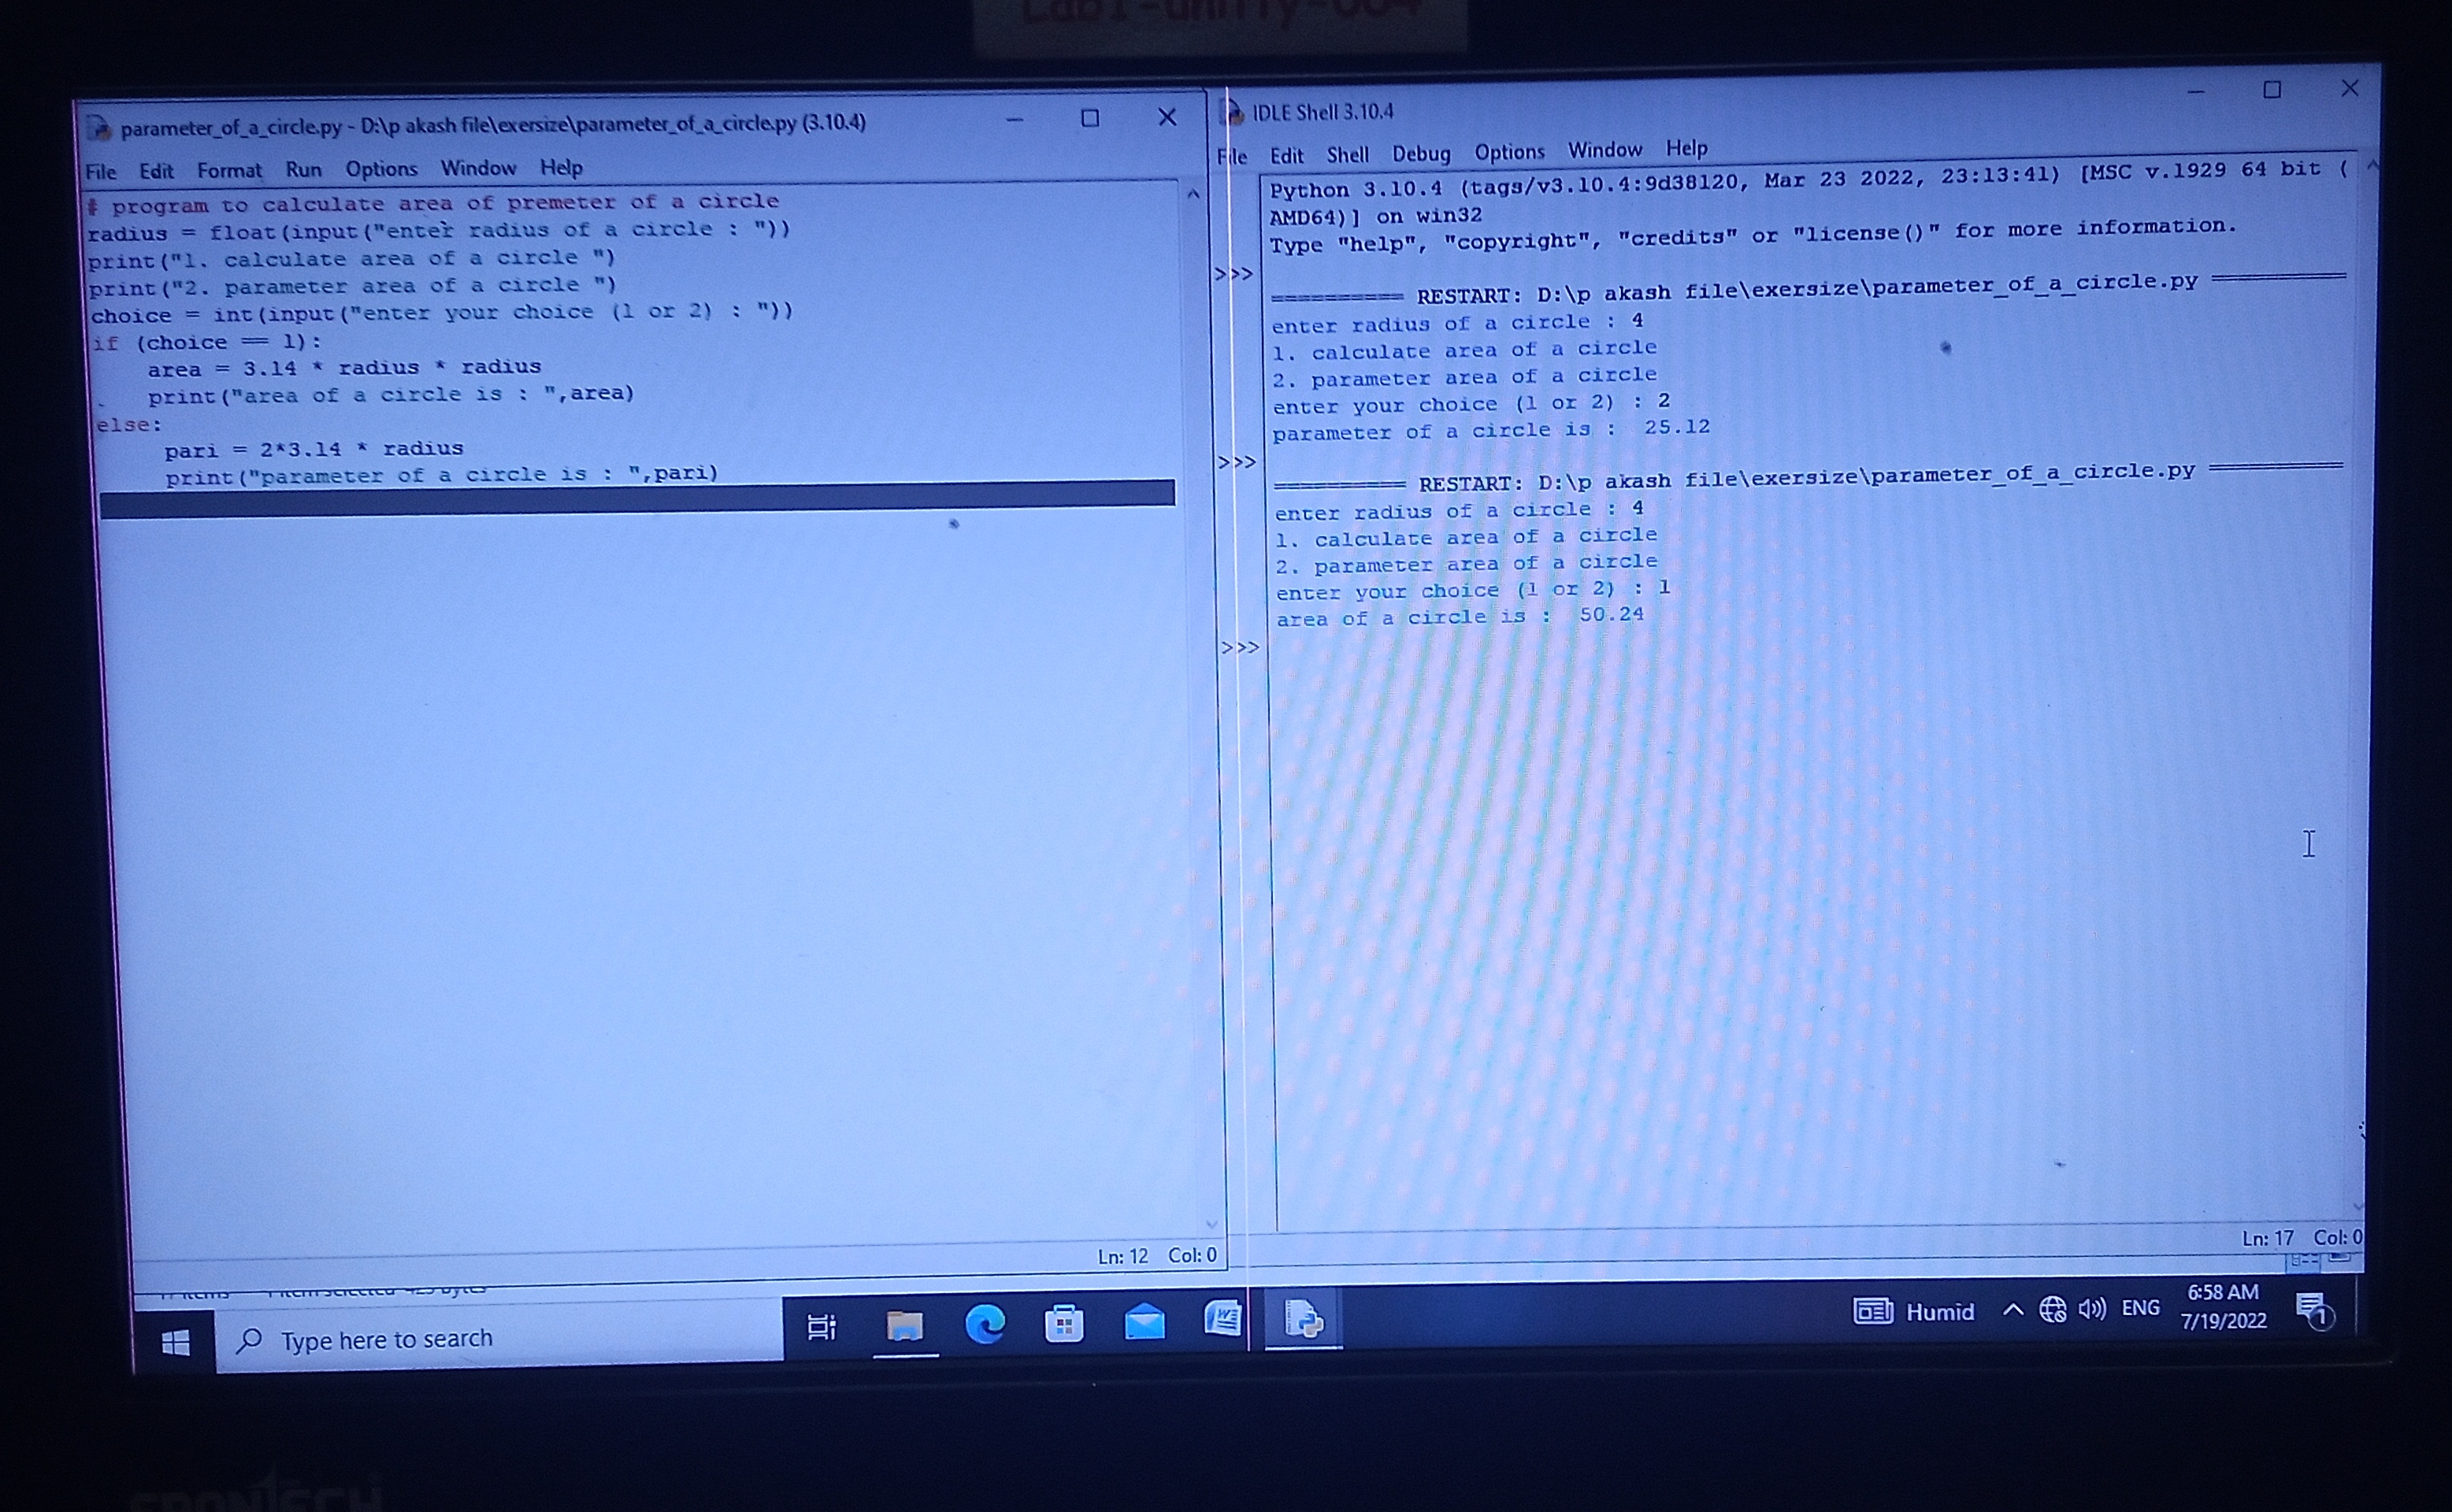Expand the hidden system tray icons chevron

click(x=2013, y=1311)
